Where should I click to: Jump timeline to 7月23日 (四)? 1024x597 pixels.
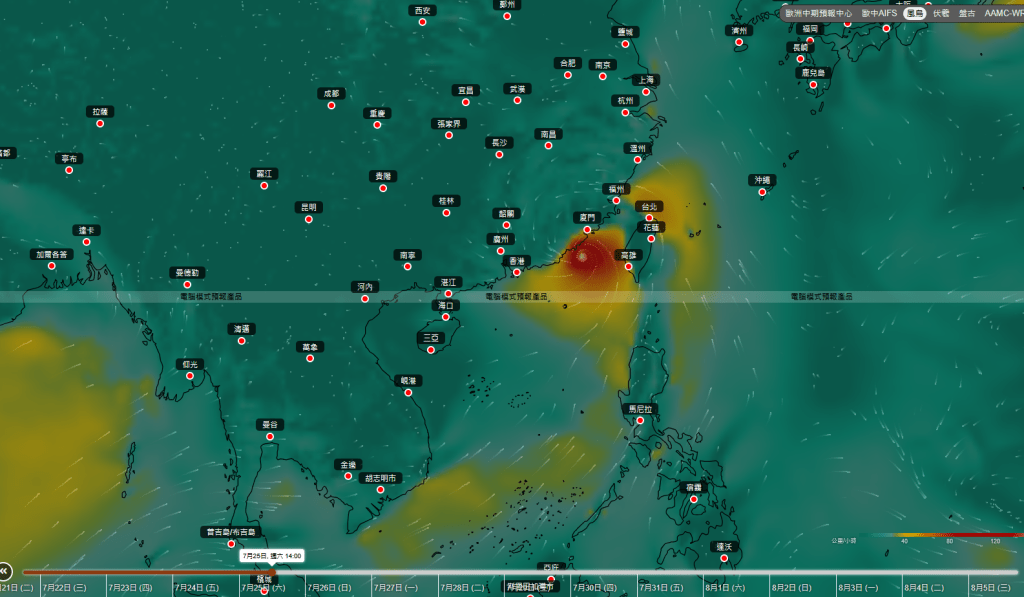tap(131, 588)
